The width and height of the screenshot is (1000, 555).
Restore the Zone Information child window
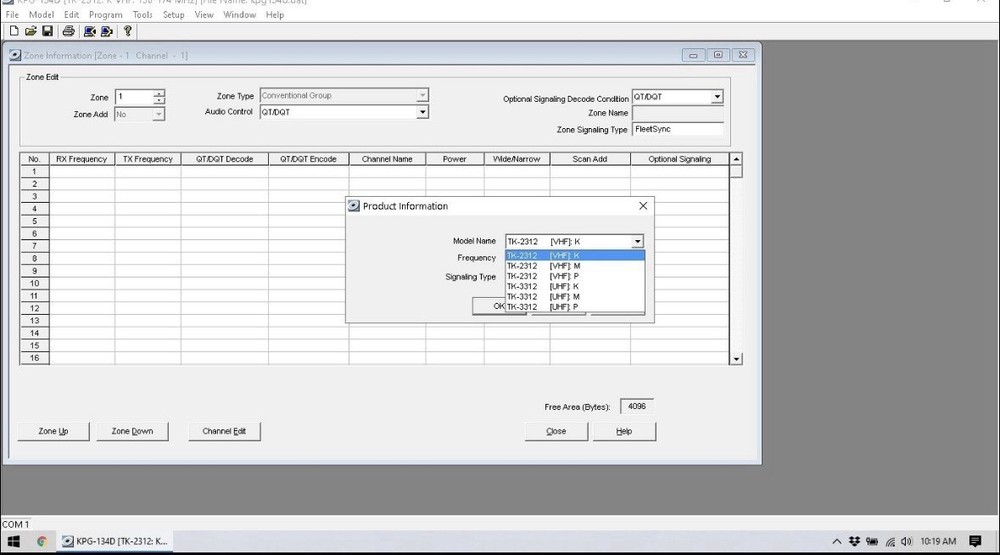(x=718, y=56)
